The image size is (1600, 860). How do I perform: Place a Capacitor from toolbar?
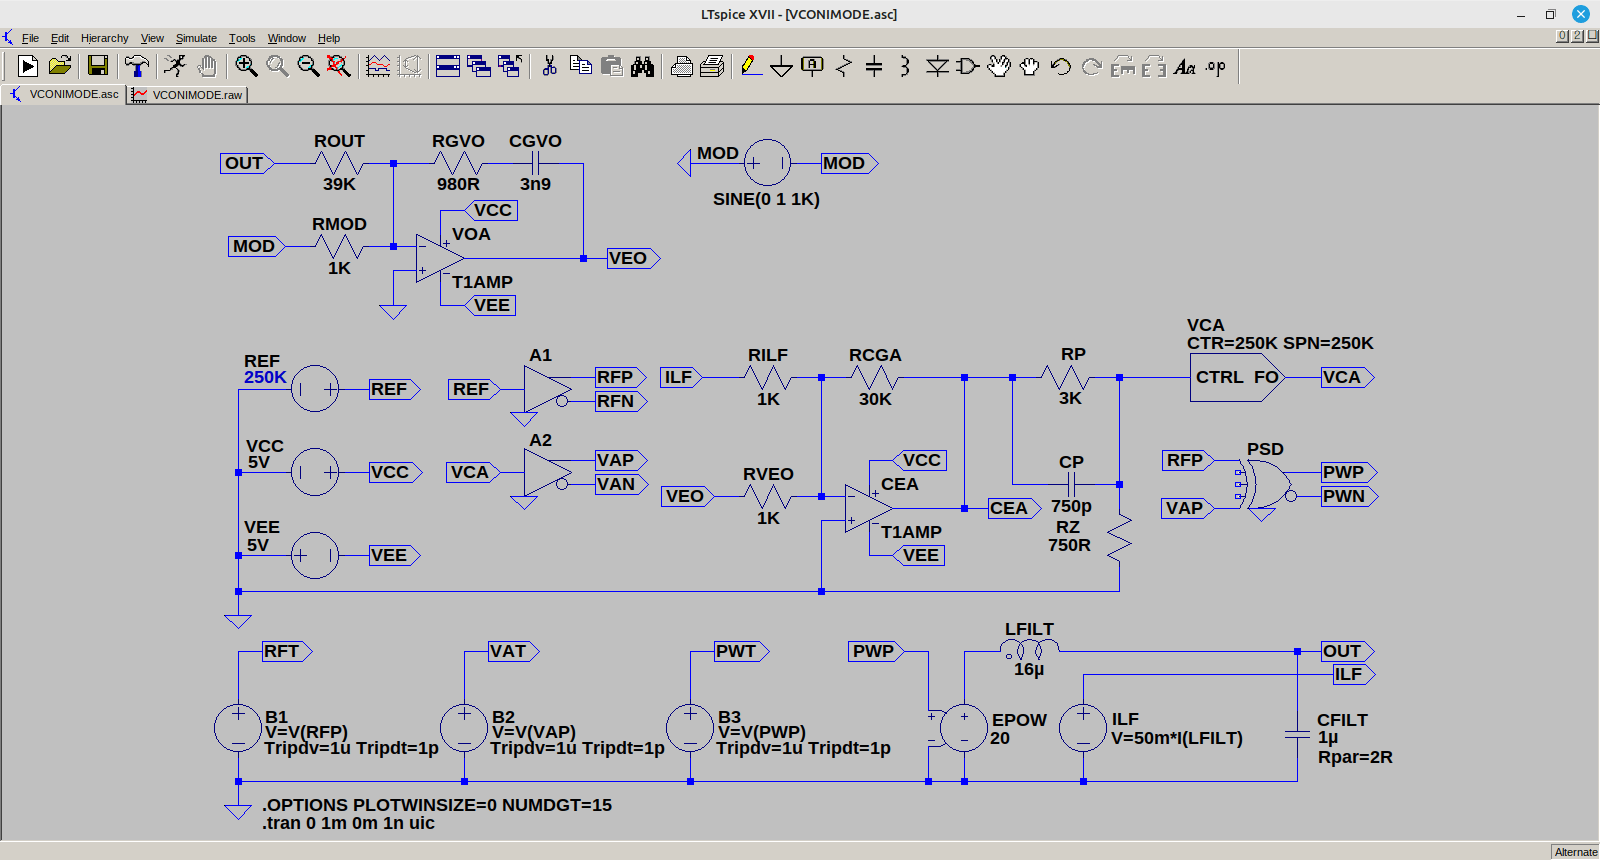[874, 66]
